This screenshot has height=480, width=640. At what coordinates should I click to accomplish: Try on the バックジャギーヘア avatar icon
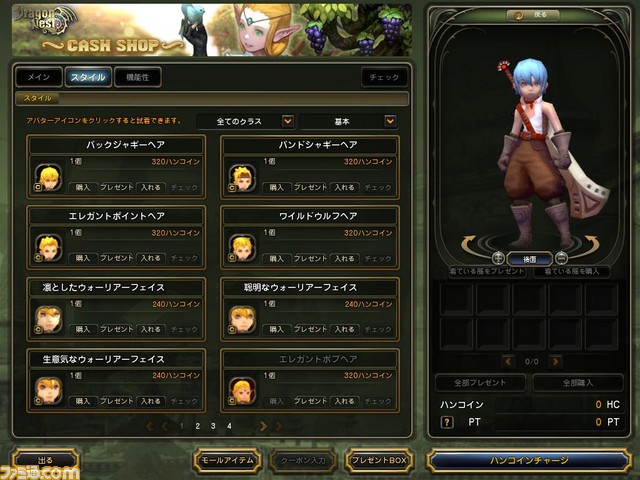tap(48, 177)
